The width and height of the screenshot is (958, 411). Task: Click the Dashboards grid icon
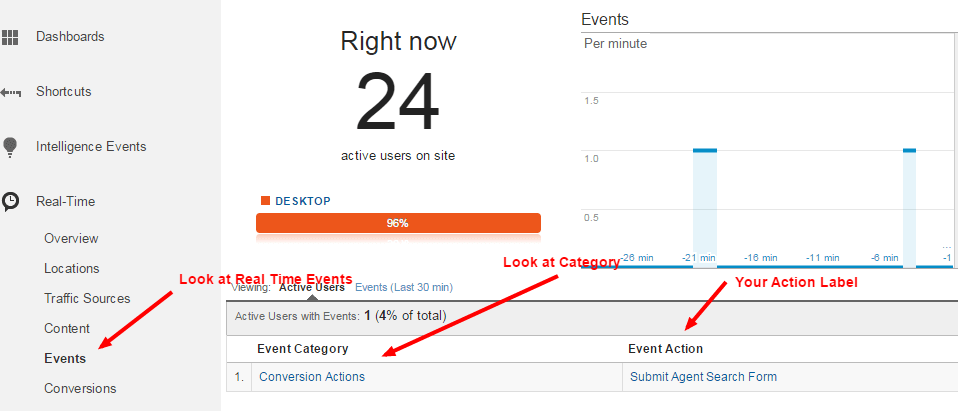coord(10,37)
